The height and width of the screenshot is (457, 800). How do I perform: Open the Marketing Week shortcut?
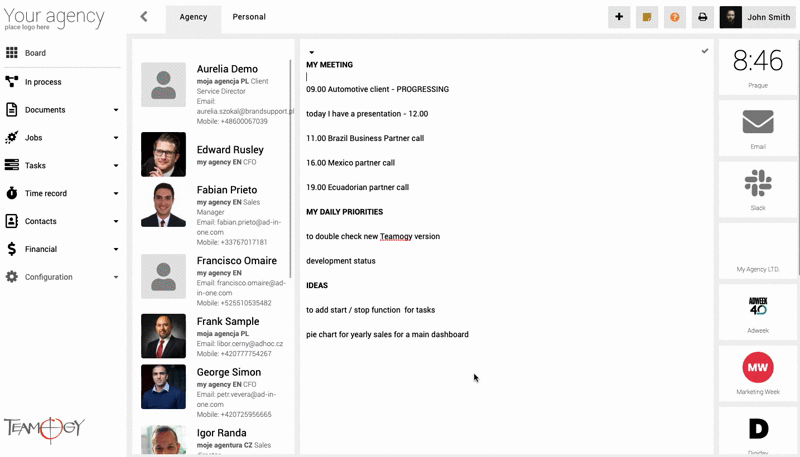758,368
